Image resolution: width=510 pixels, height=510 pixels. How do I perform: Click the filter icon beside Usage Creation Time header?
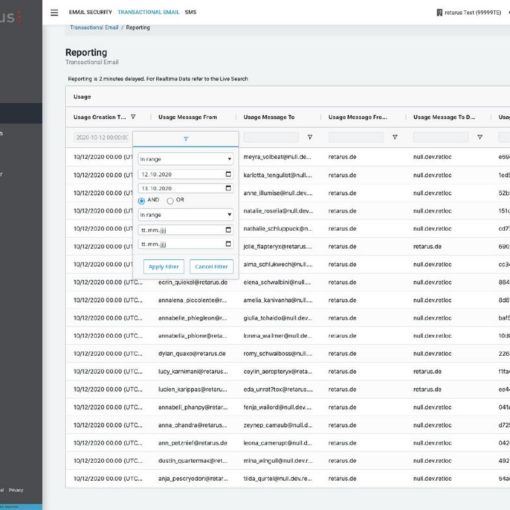[x=133, y=117]
